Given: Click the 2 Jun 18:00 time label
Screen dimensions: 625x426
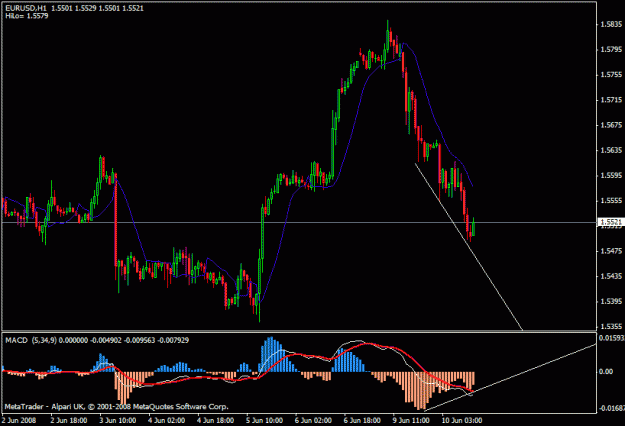Looking at the screenshot, I should click(69, 420).
